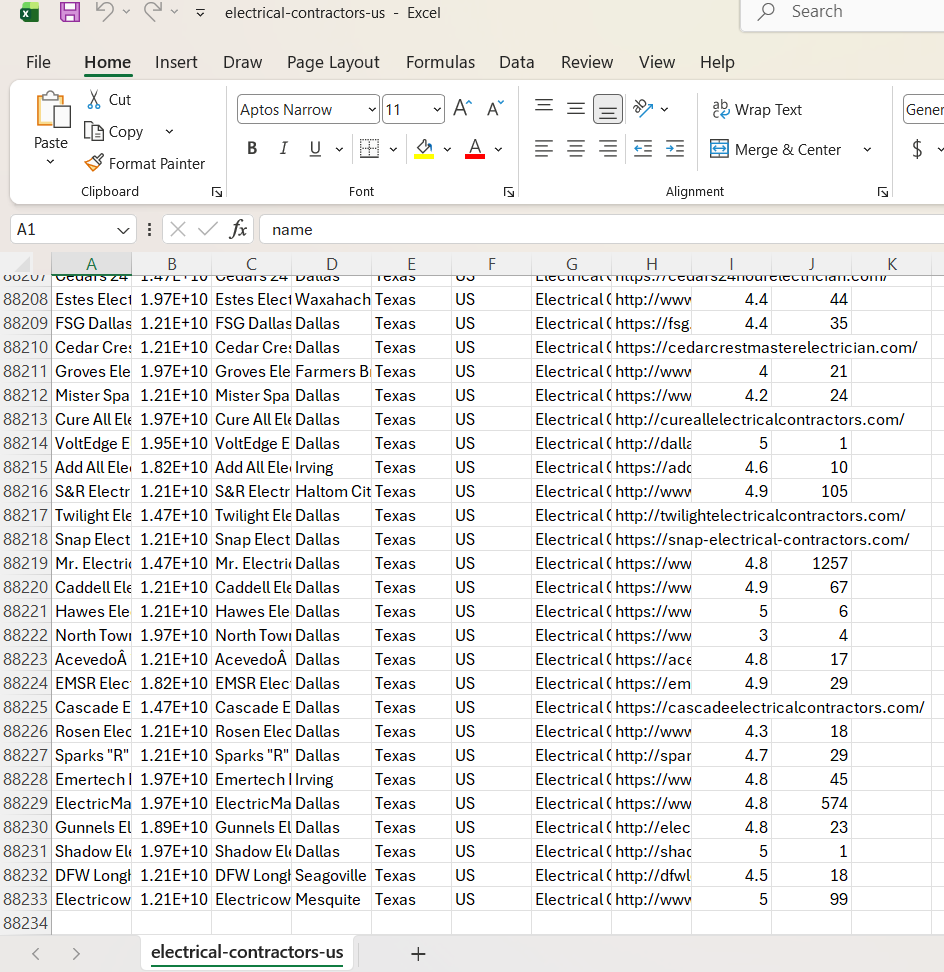Select Center alignment icon
The width and height of the screenshot is (944, 972).
[x=576, y=148]
